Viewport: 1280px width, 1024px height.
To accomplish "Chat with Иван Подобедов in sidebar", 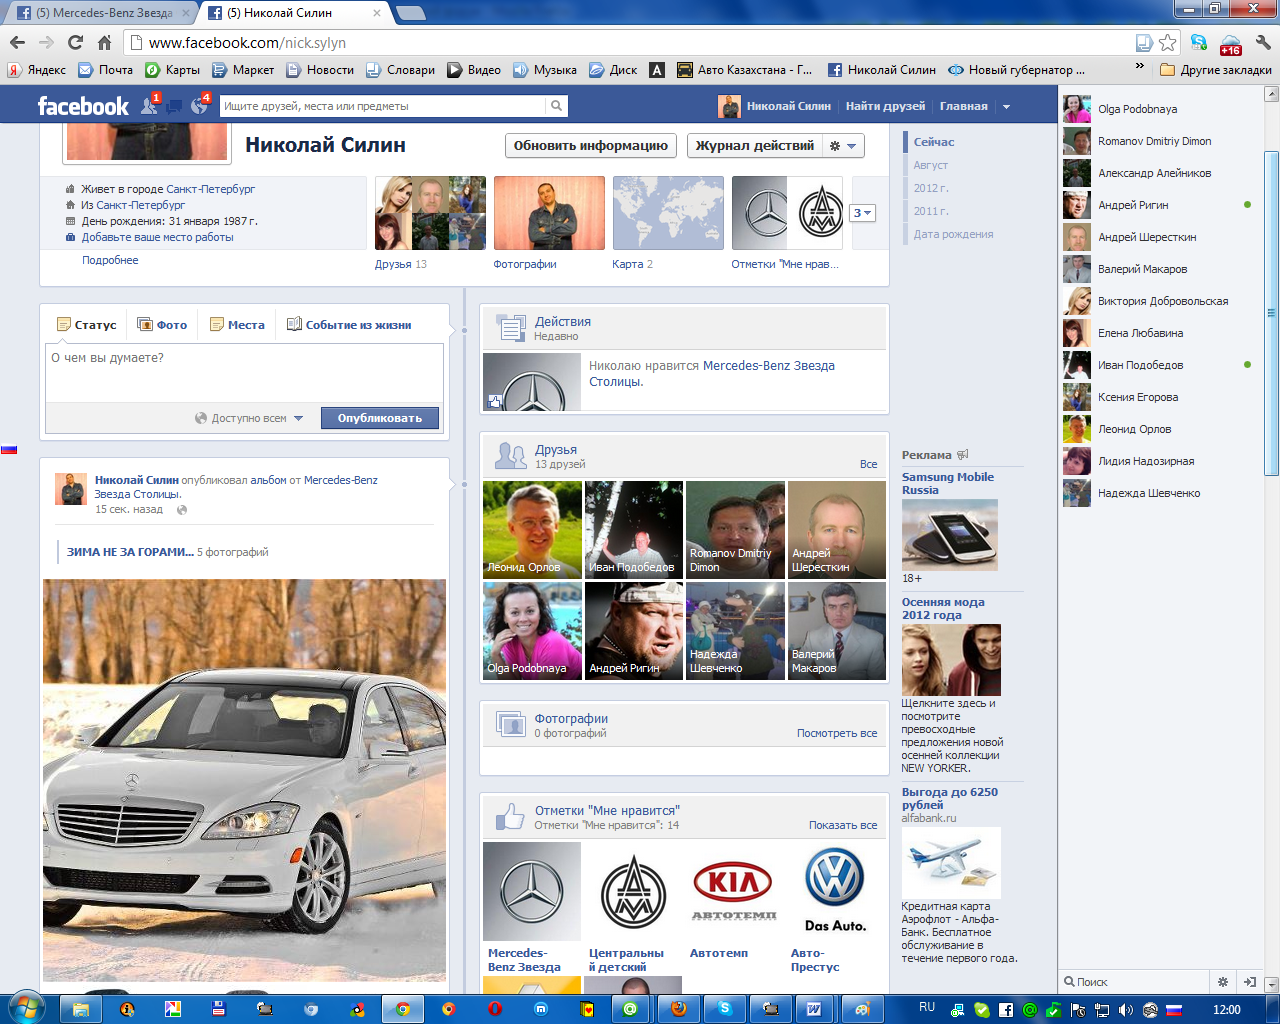I will (1157, 365).
